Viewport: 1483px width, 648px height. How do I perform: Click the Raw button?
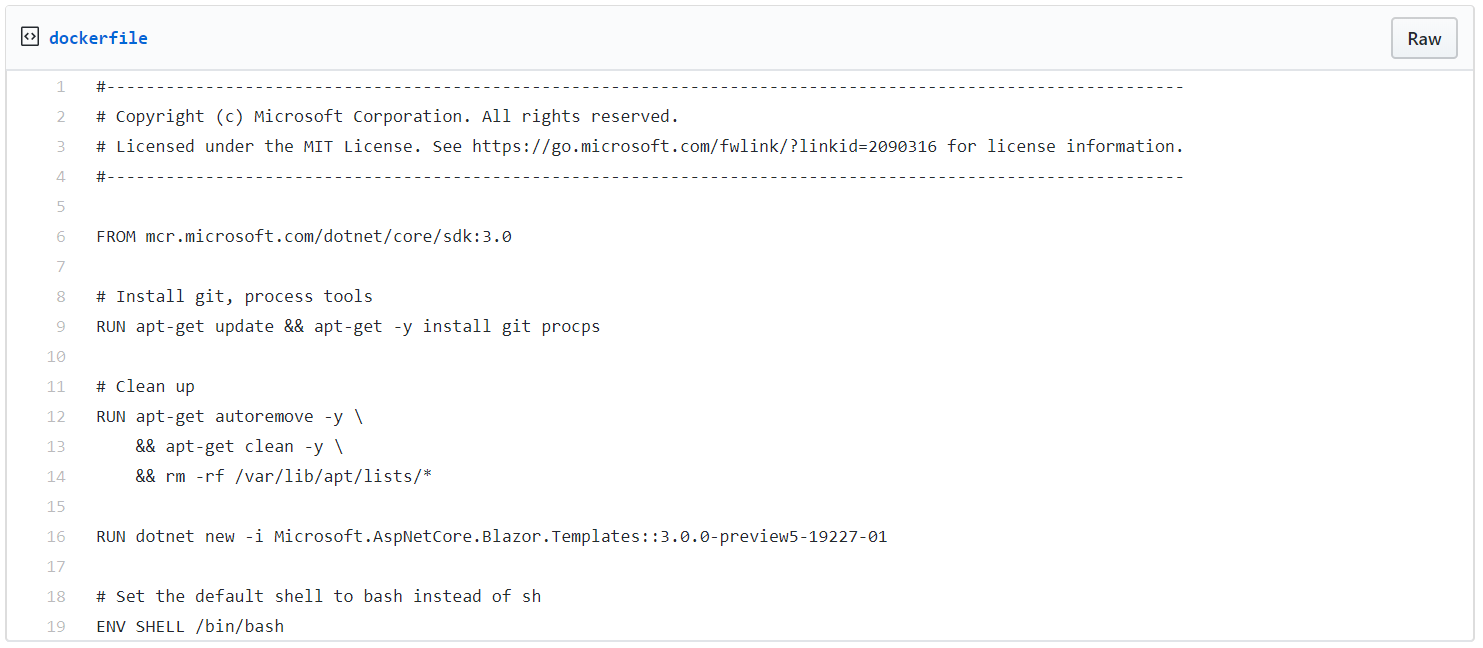[1423, 38]
